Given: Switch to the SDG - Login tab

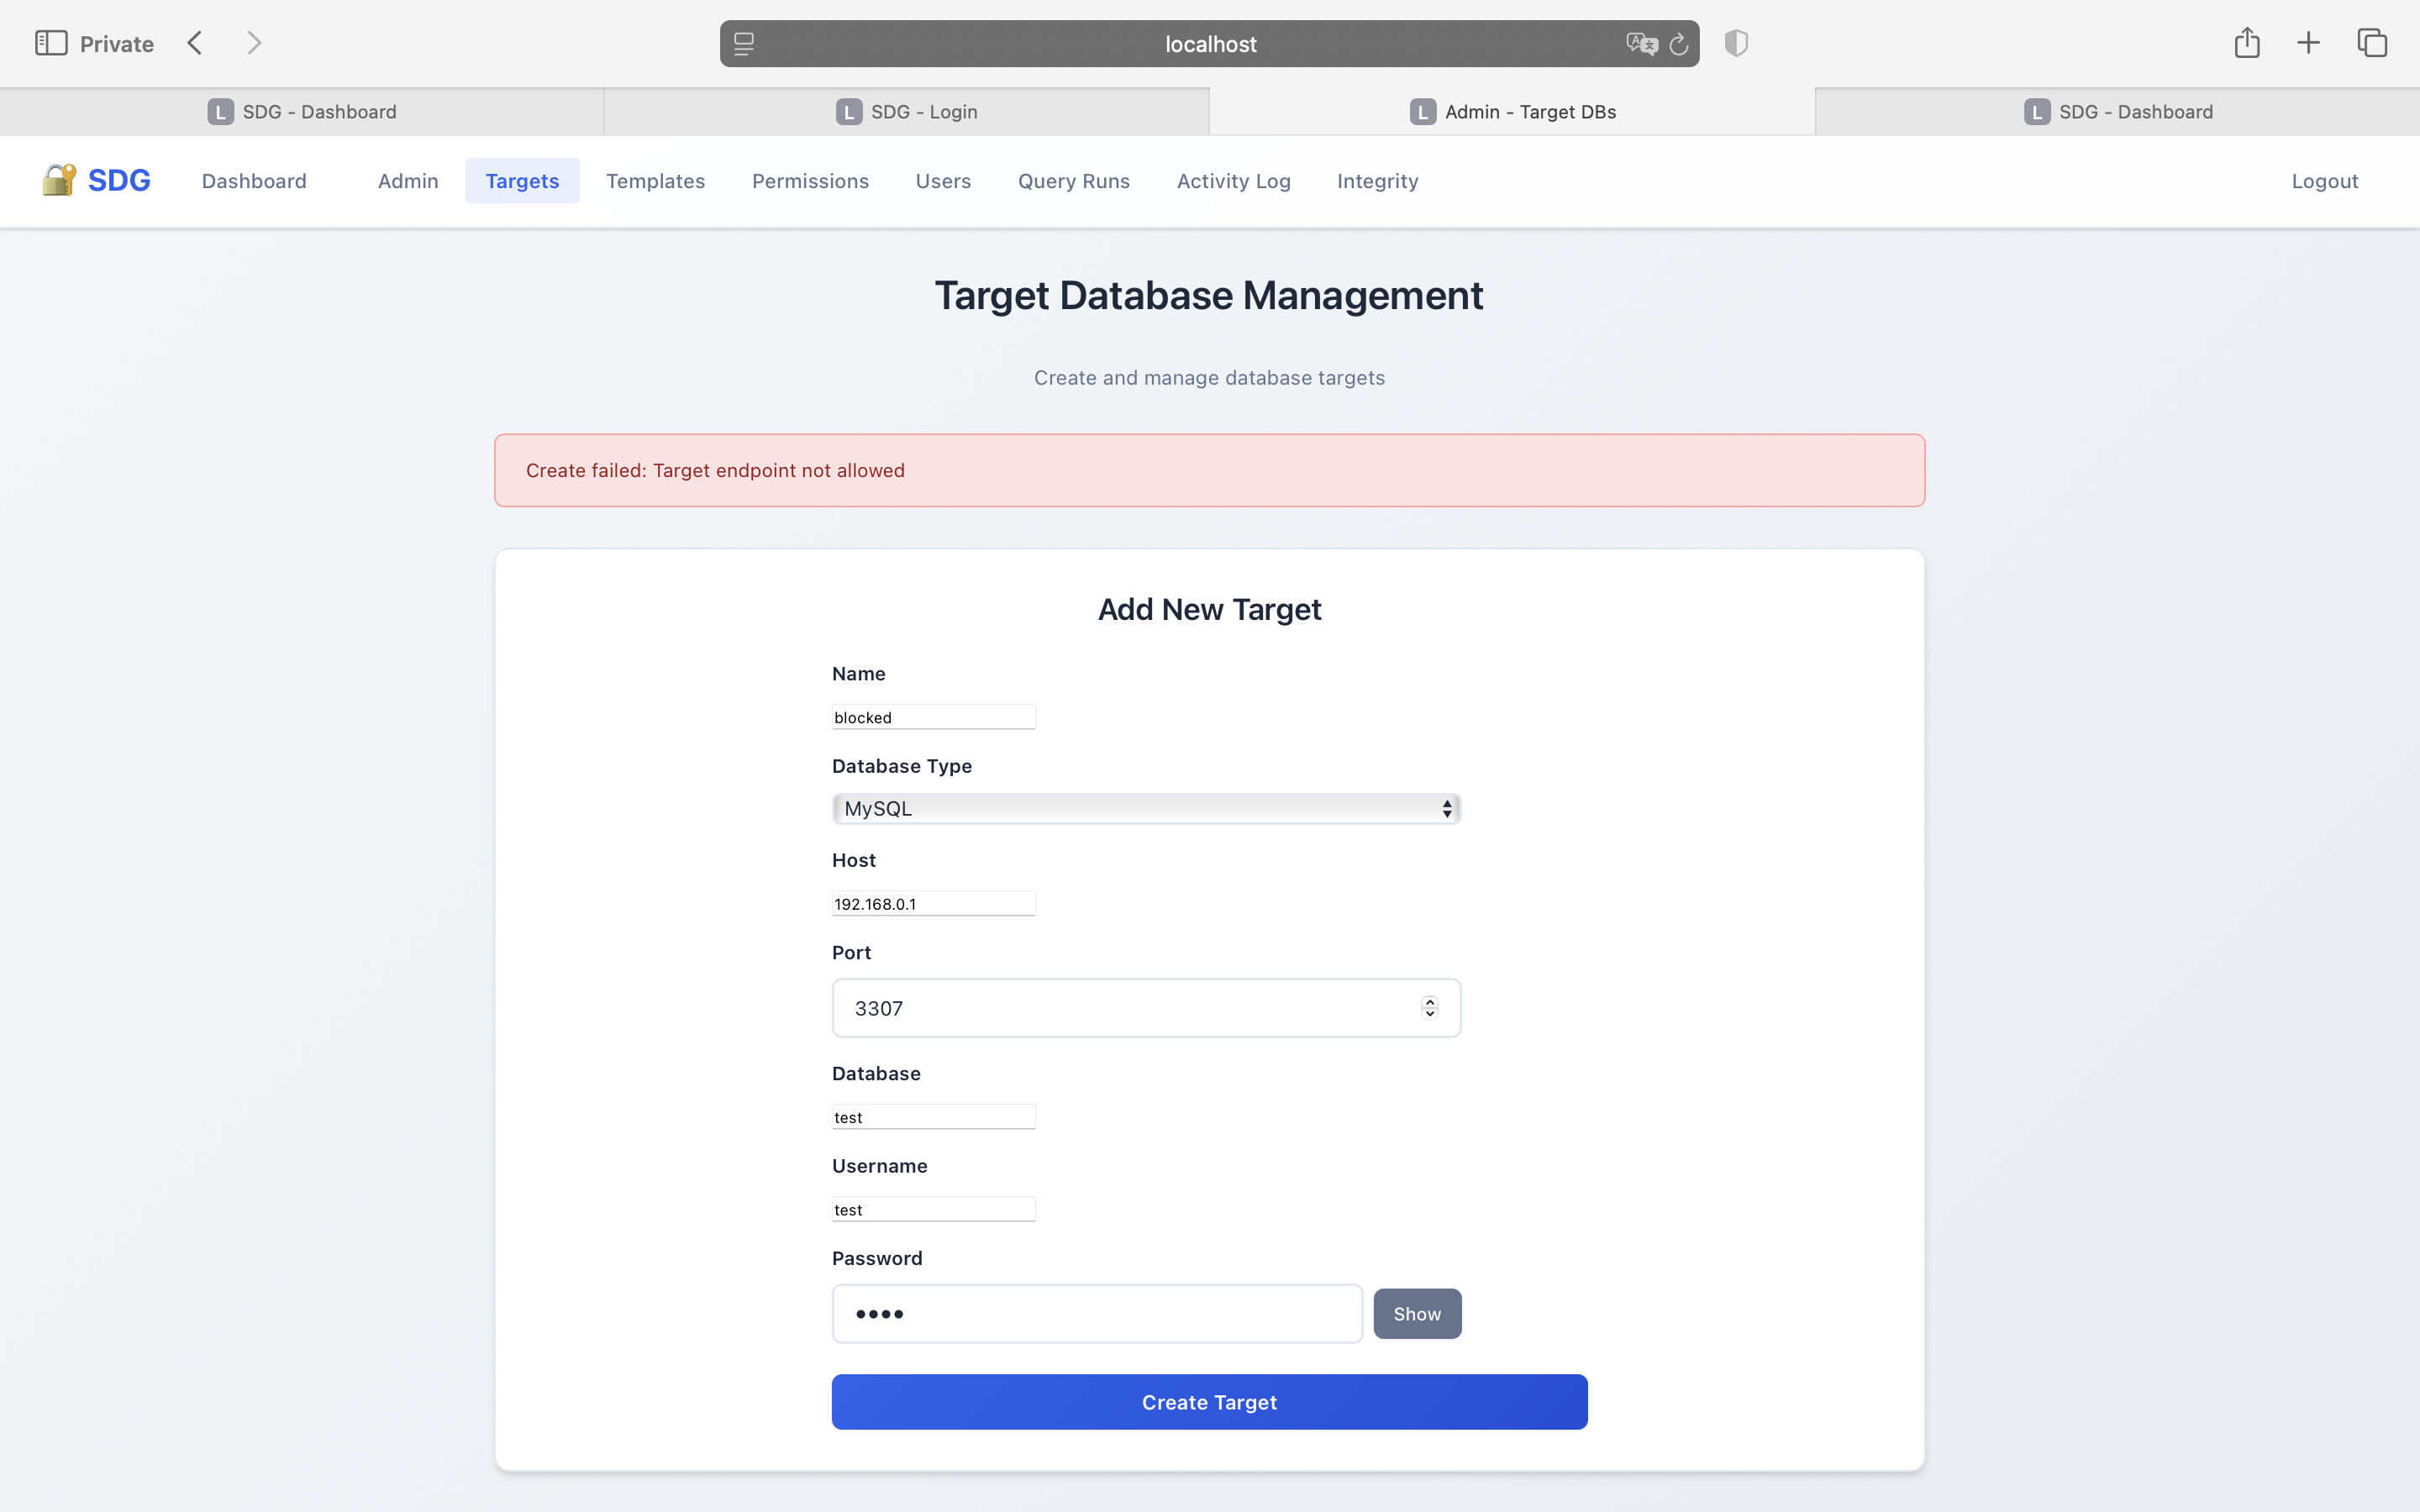Looking at the screenshot, I should [x=906, y=112].
